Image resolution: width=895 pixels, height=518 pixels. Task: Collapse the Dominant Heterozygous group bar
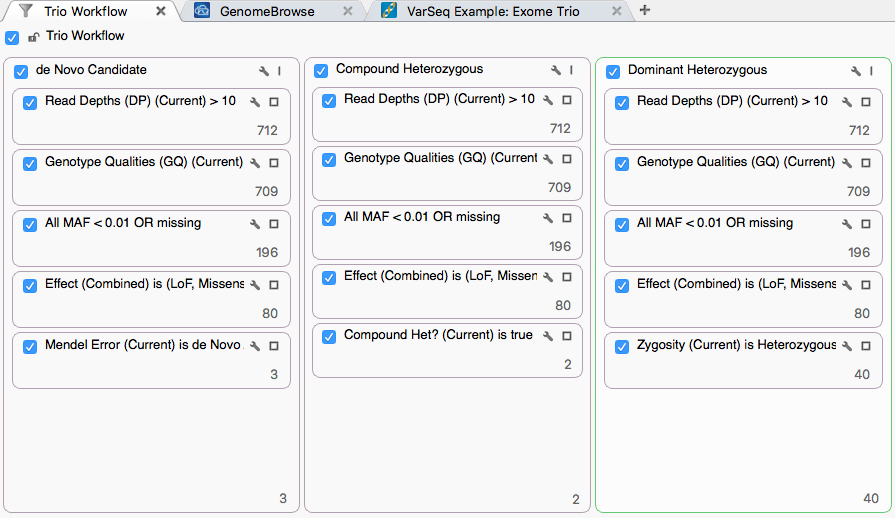pos(871,71)
